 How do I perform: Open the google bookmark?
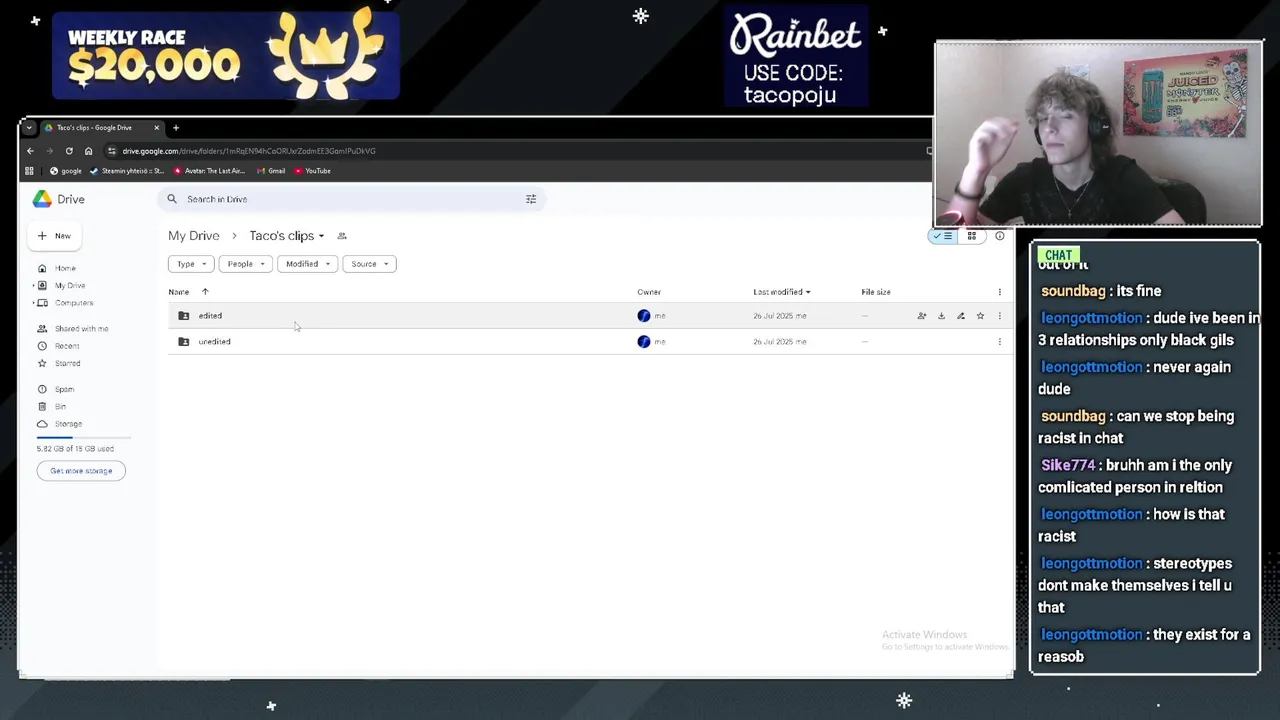pos(66,171)
